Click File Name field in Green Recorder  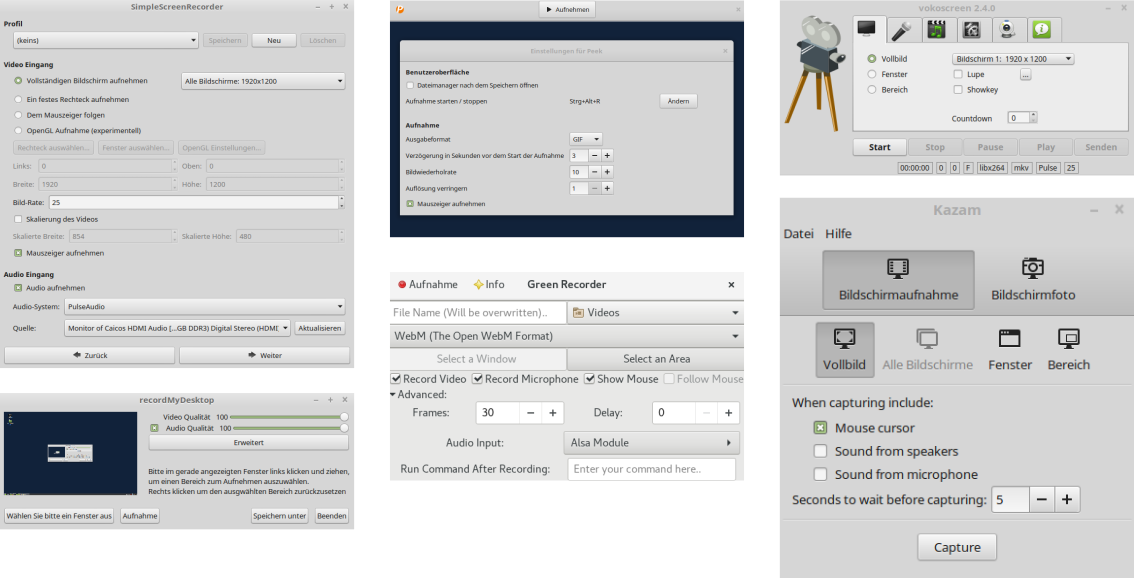(477, 313)
